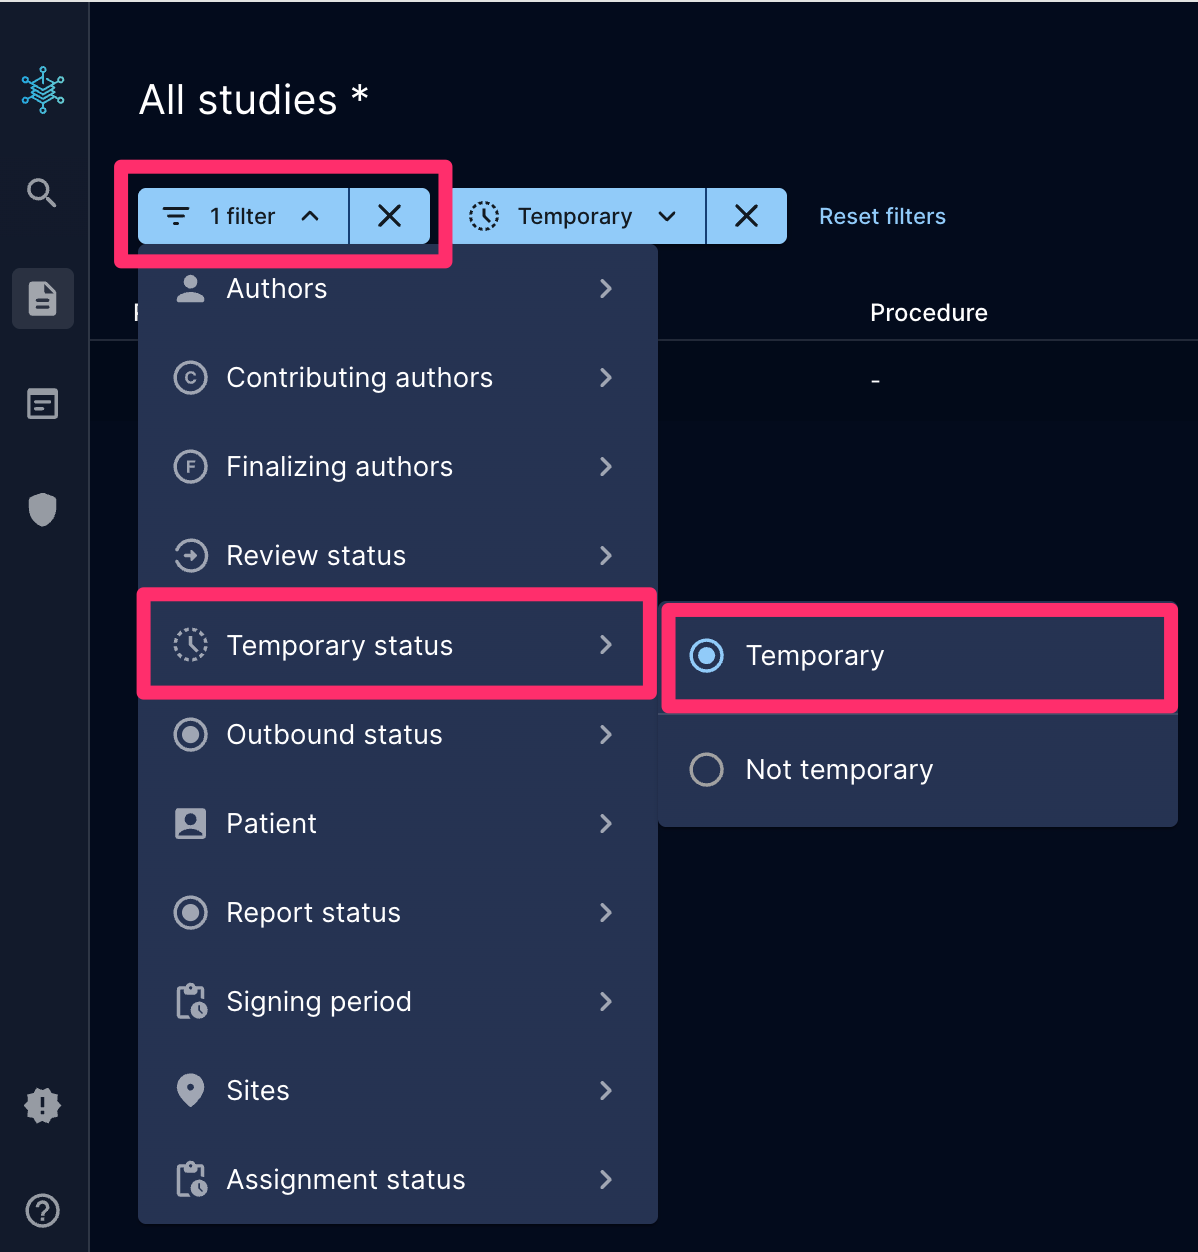
Task: Choose Contributing authors menu entry
Action: pyautogui.click(x=397, y=378)
